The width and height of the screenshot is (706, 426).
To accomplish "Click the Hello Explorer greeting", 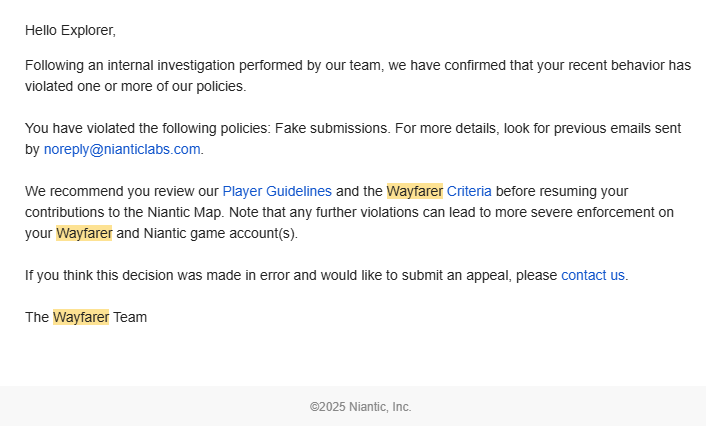I will point(70,30).
